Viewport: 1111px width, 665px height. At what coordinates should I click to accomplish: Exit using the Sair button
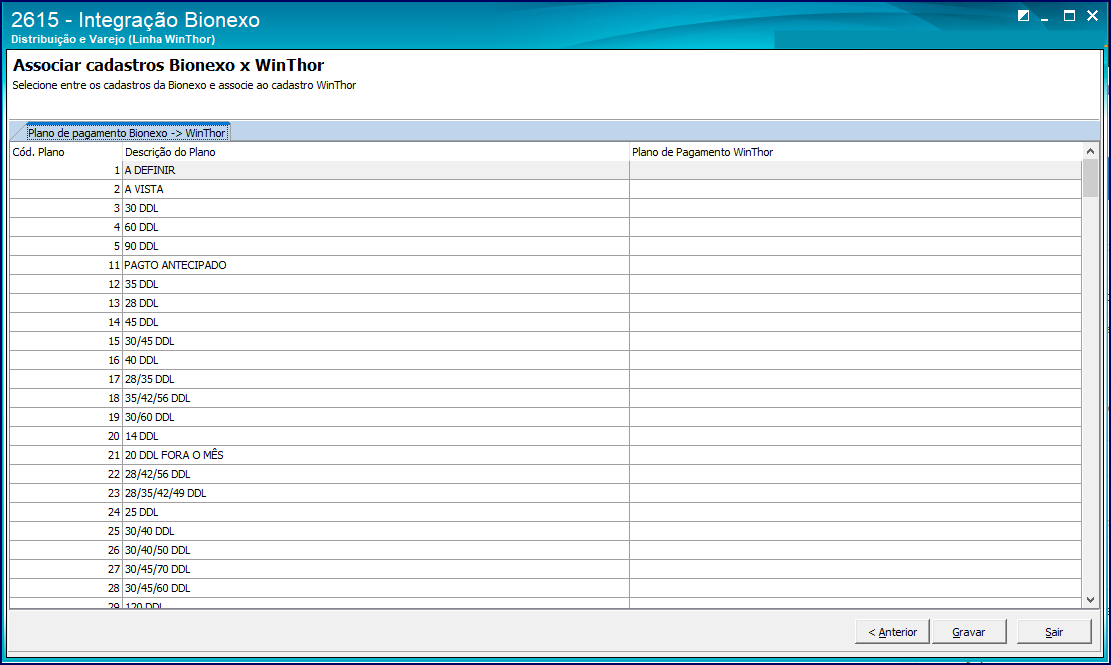(x=1054, y=632)
